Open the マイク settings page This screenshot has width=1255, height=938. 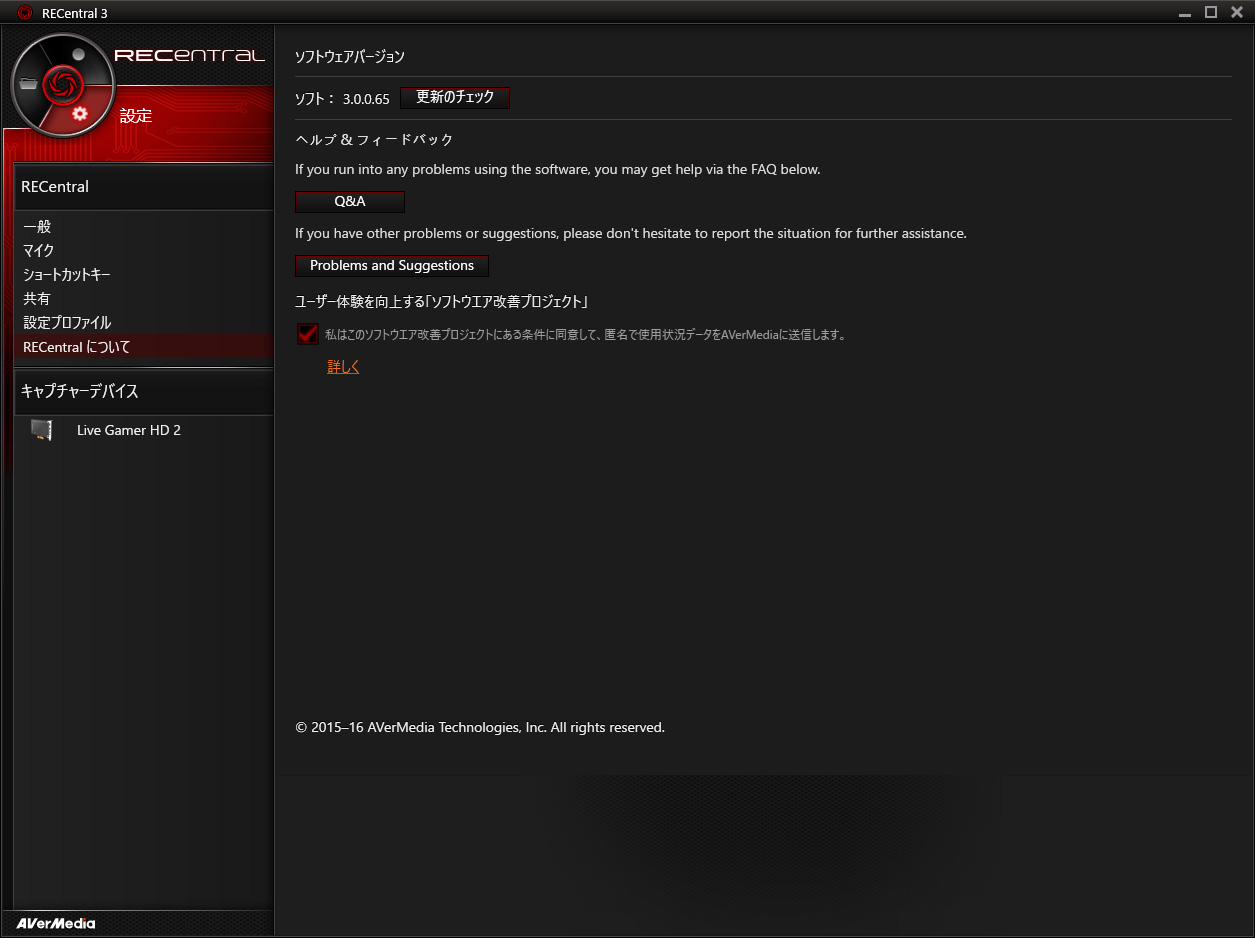(39, 251)
